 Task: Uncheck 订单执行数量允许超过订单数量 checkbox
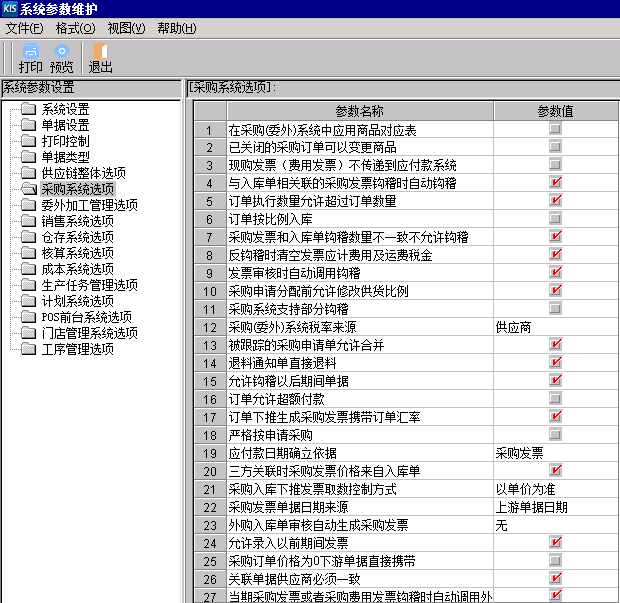(555, 200)
